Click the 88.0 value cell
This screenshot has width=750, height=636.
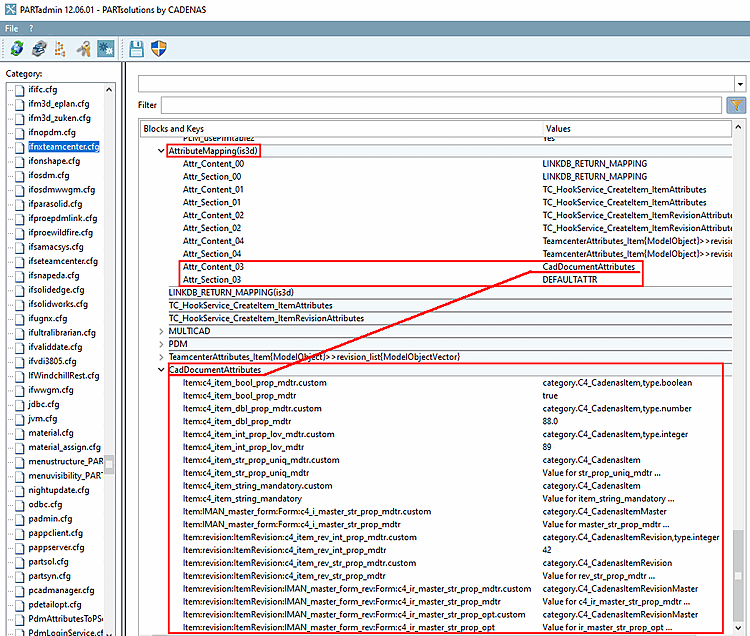click(550, 422)
